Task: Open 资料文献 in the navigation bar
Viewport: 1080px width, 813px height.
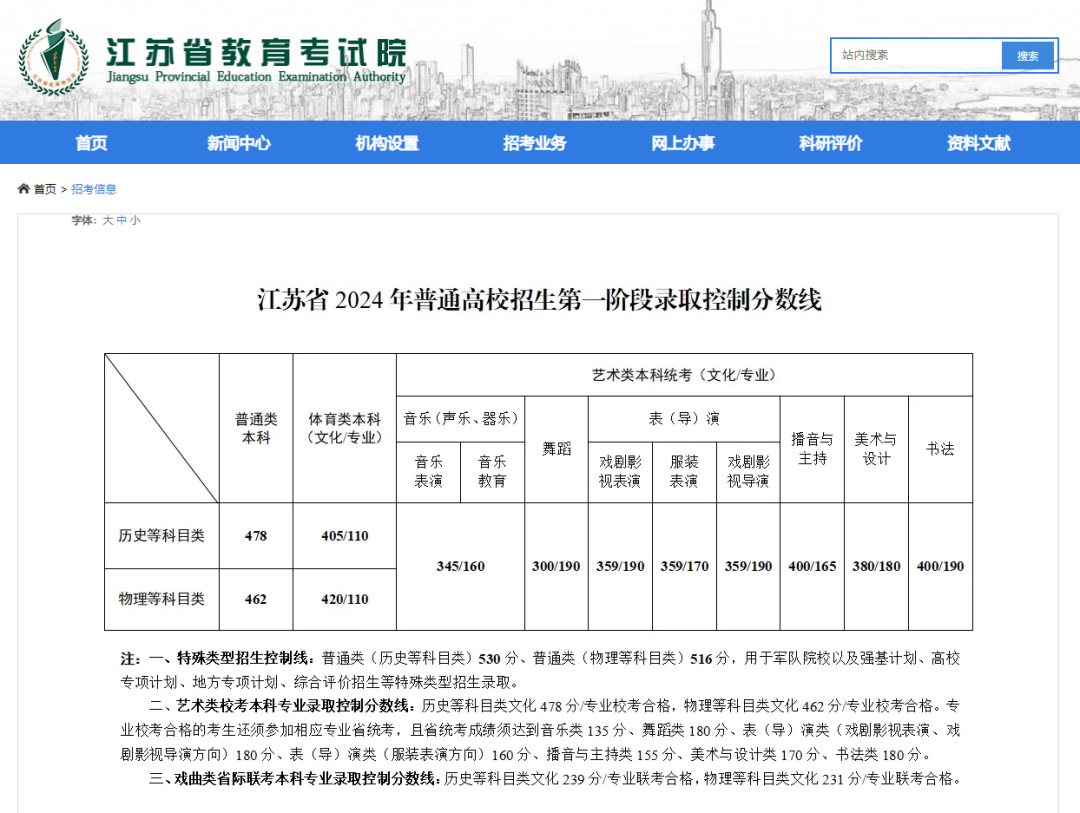Action: click(x=978, y=143)
